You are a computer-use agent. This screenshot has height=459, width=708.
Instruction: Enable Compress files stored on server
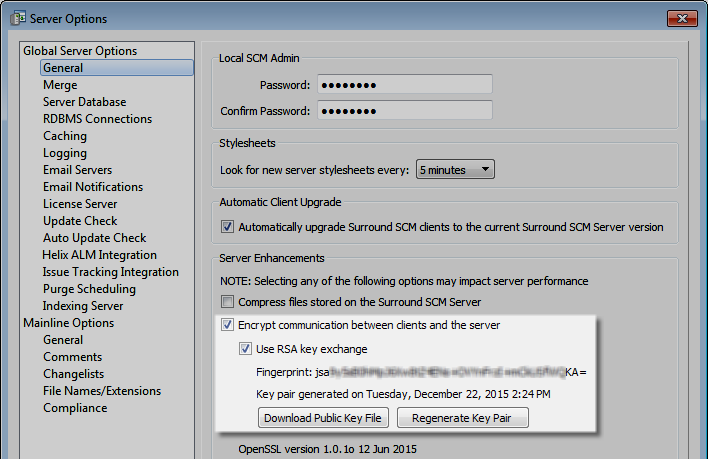(227, 301)
